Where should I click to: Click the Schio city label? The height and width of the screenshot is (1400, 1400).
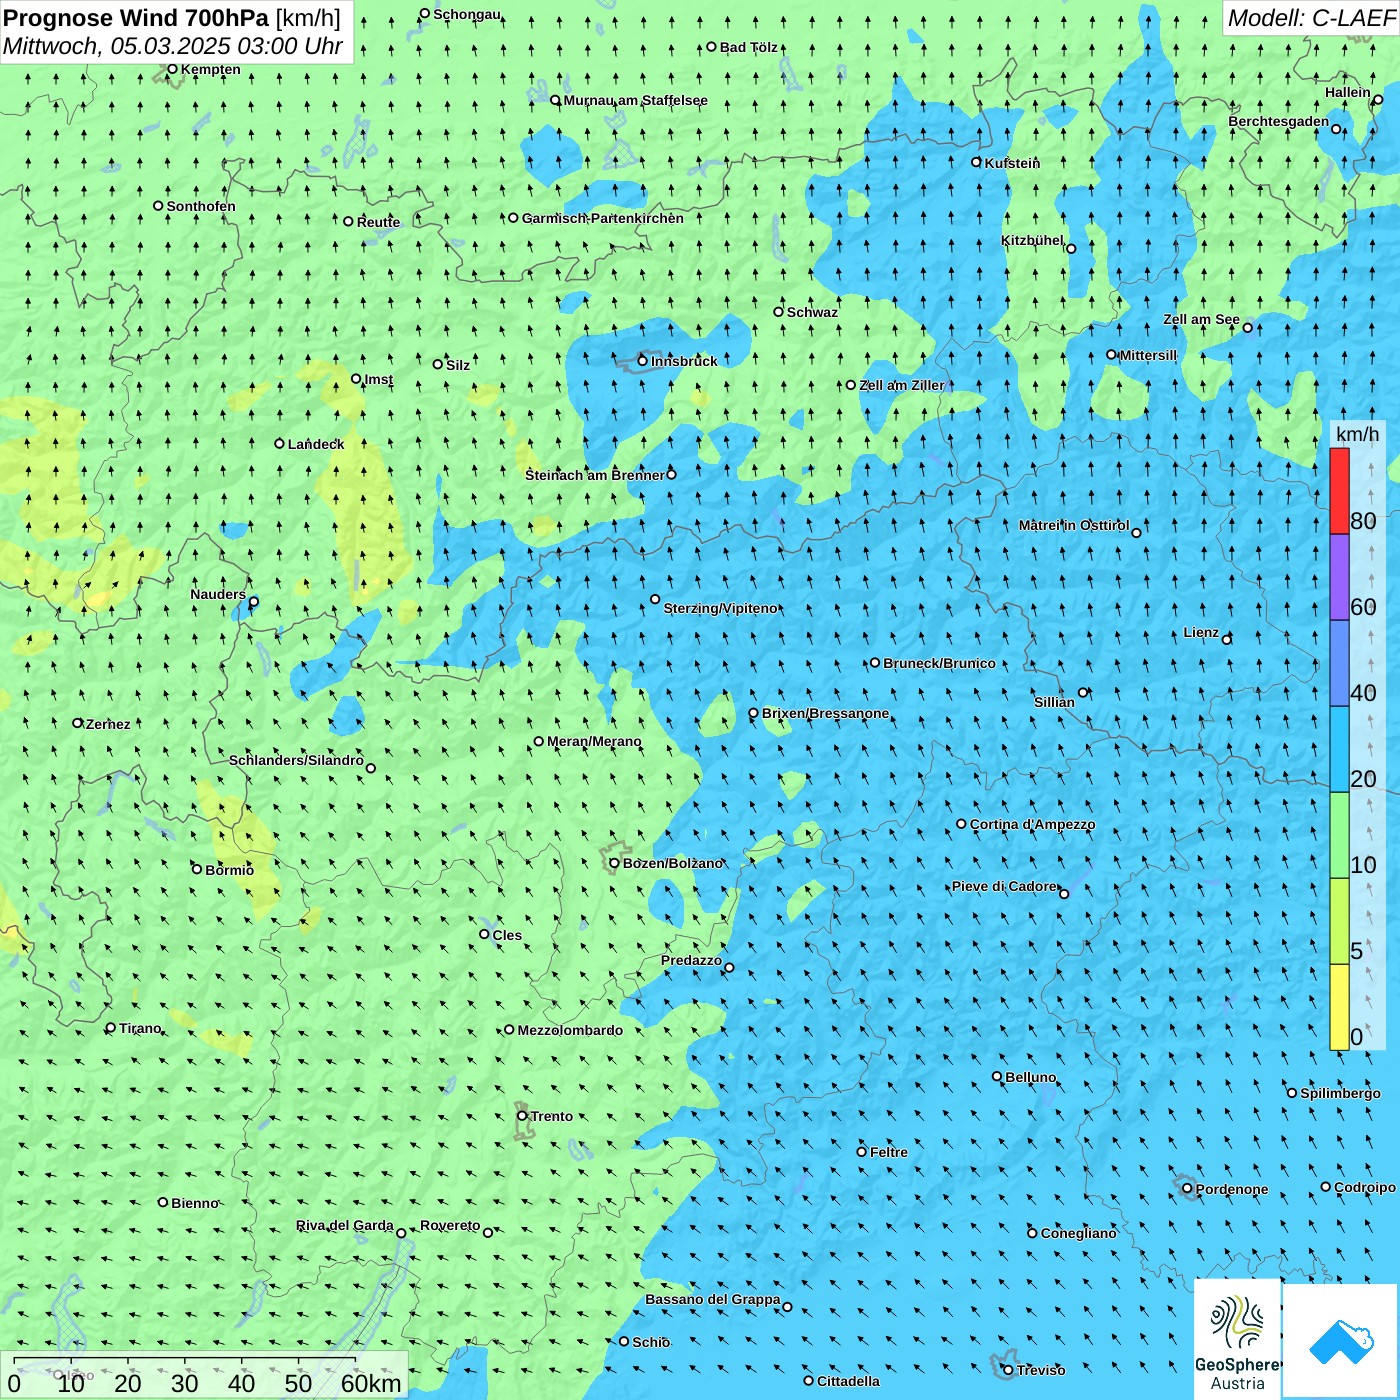651,1342
